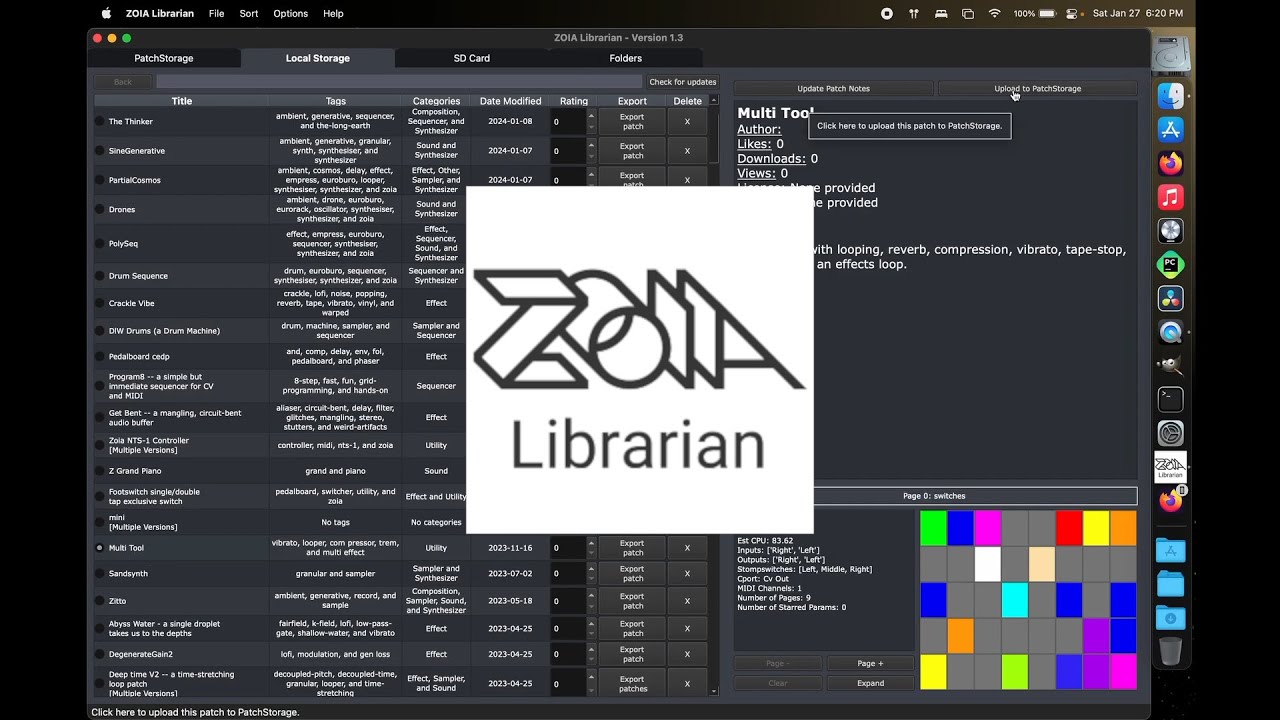This screenshot has height=720, width=1280.
Task: Open Terminal from the dock
Action: point(1170,399)
